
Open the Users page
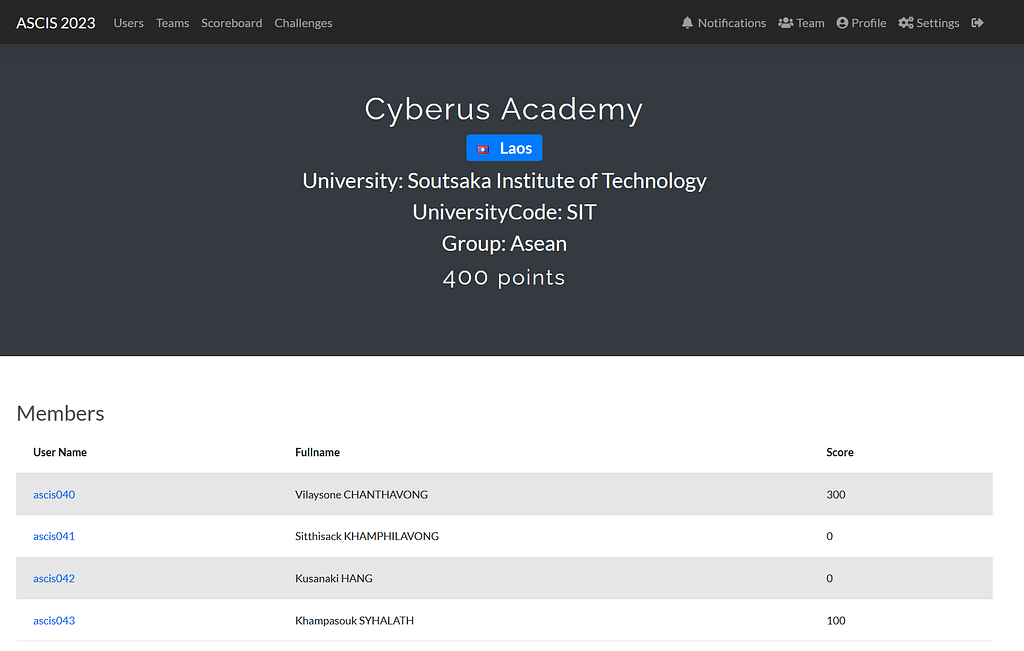click(x=129, y=23)
